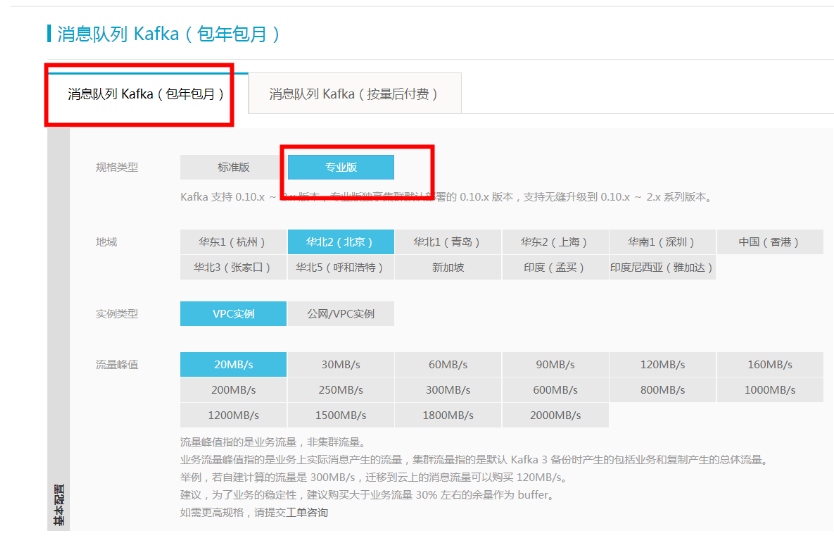Click the 规格类型 label
This screenshot has height=538, width=834.
[x=116, y=168]
